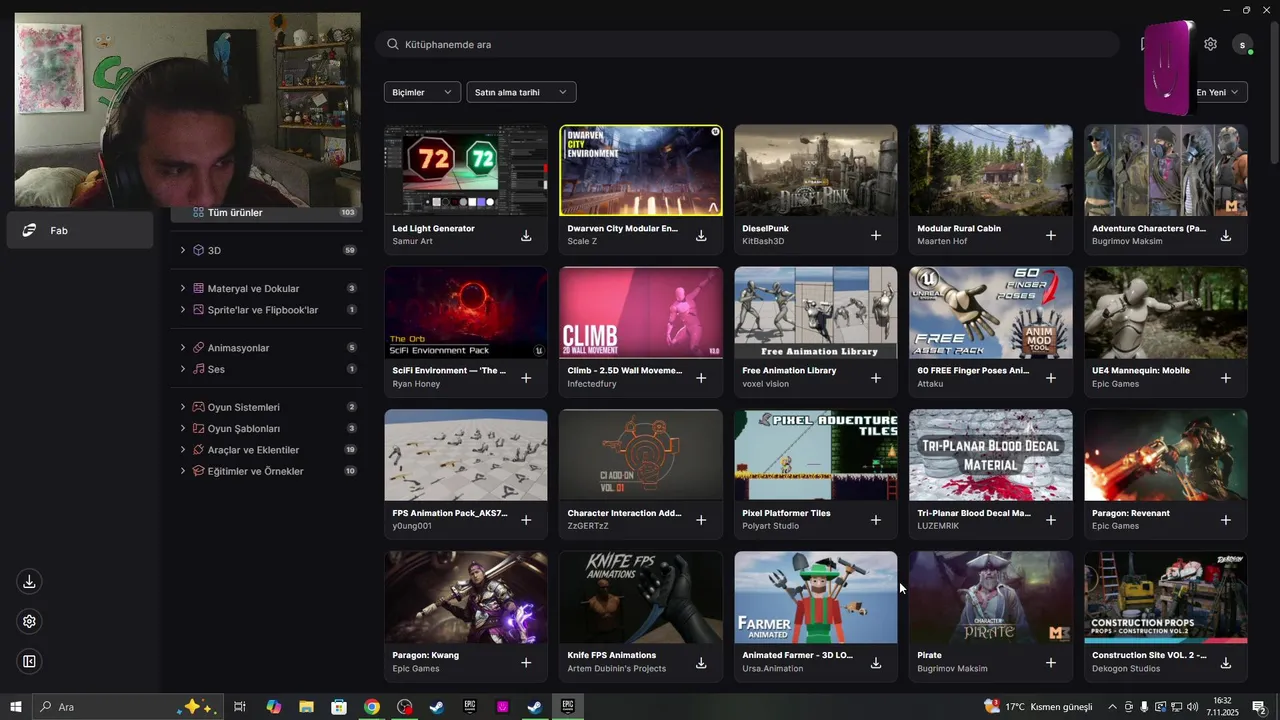
Task: Open Microsoft Store from taskbar
Action: pos(339,707)
